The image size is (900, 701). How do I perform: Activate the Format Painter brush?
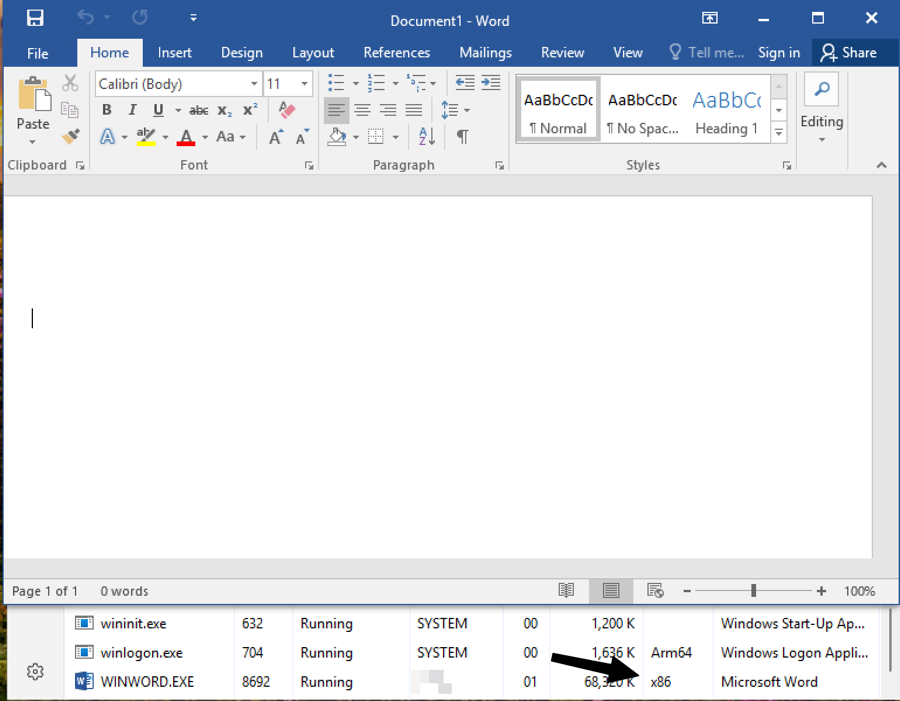tap(70, 136)
